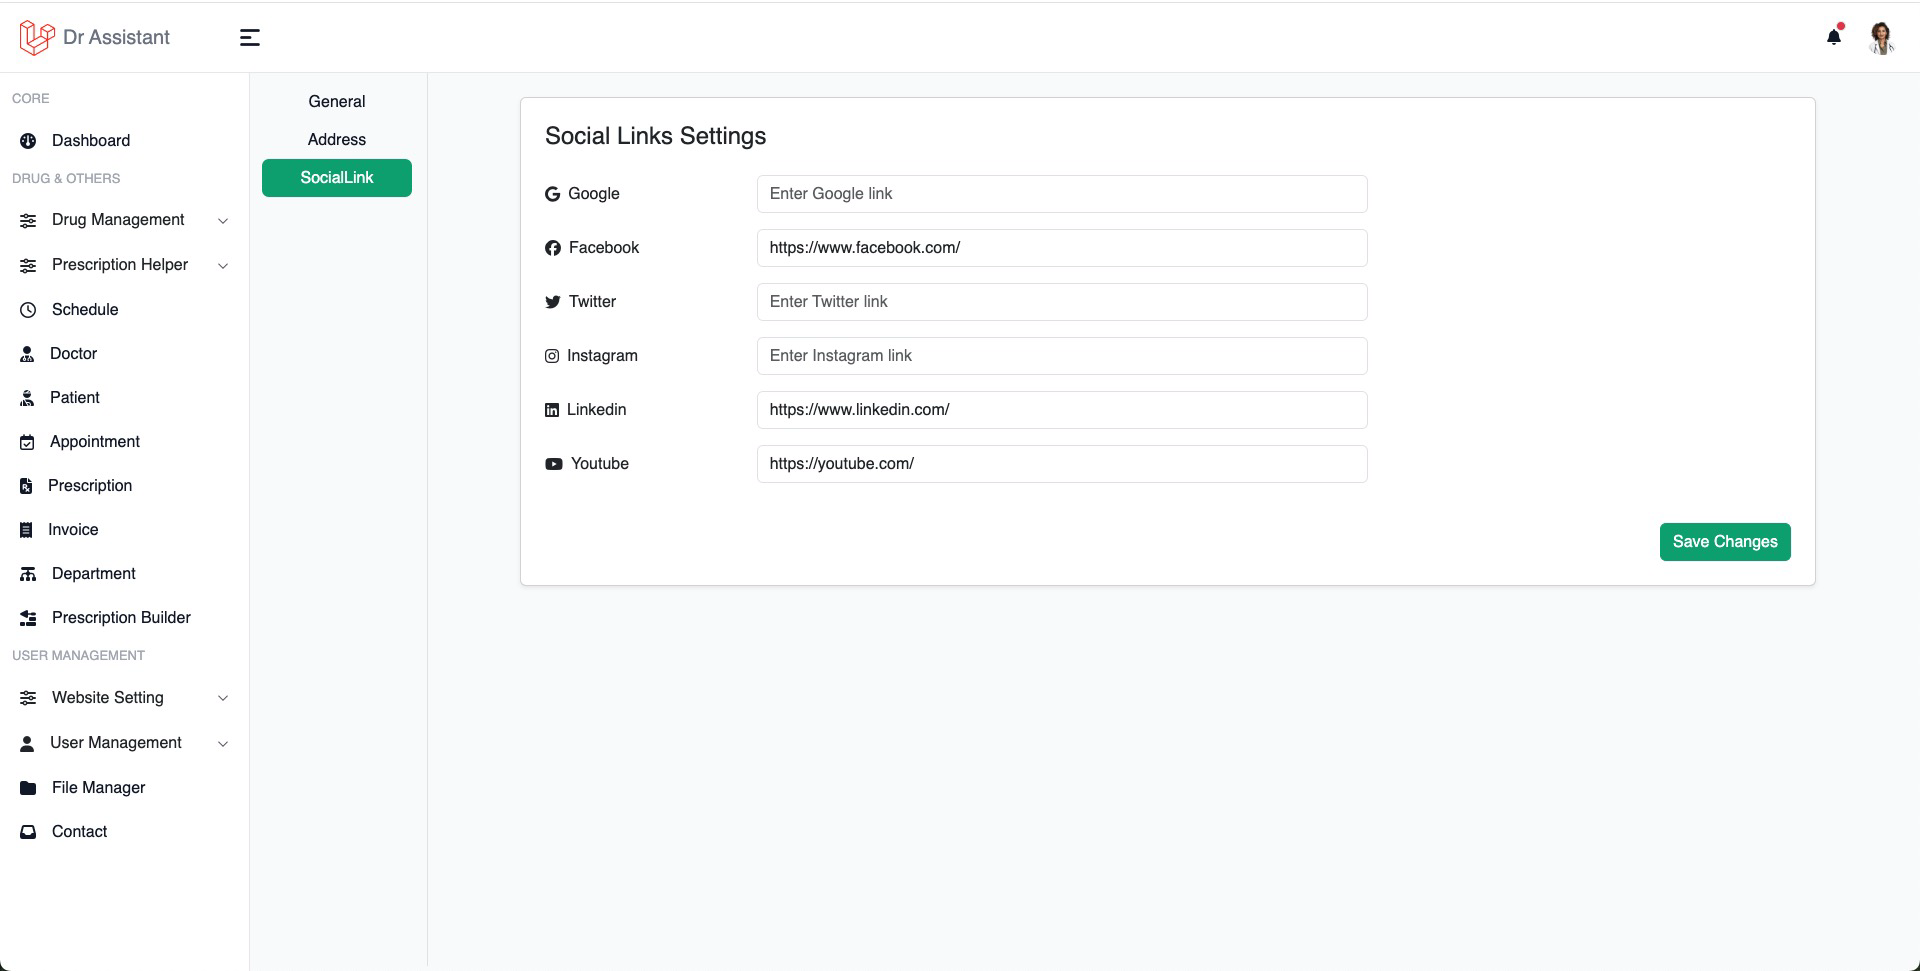Expand the User Management chevron
This screenshot has width=1920, height=971.
tap(223, 743)
